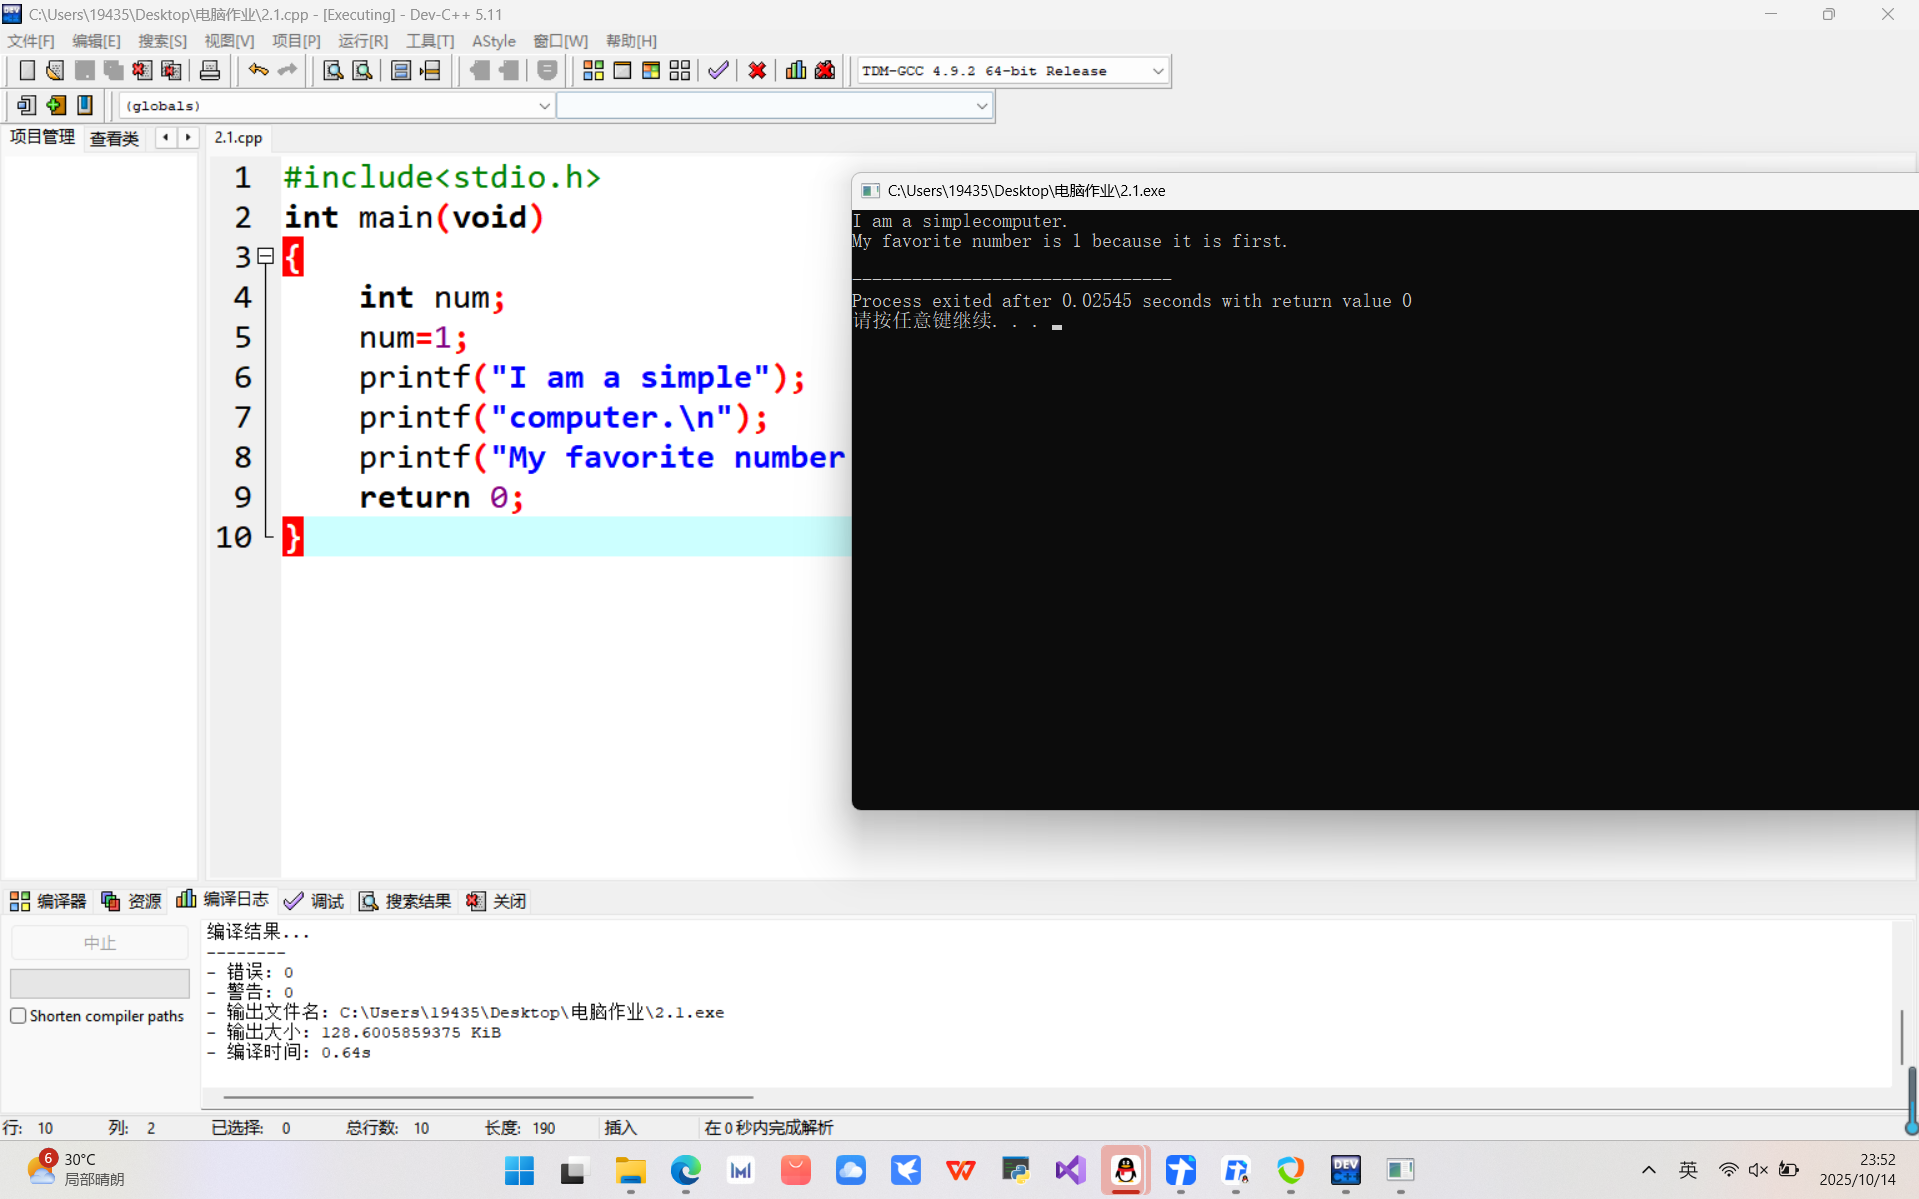Click the New file toolbar icon
The width and height of the screenshot is (1919, 1199).
pos(27,70)
